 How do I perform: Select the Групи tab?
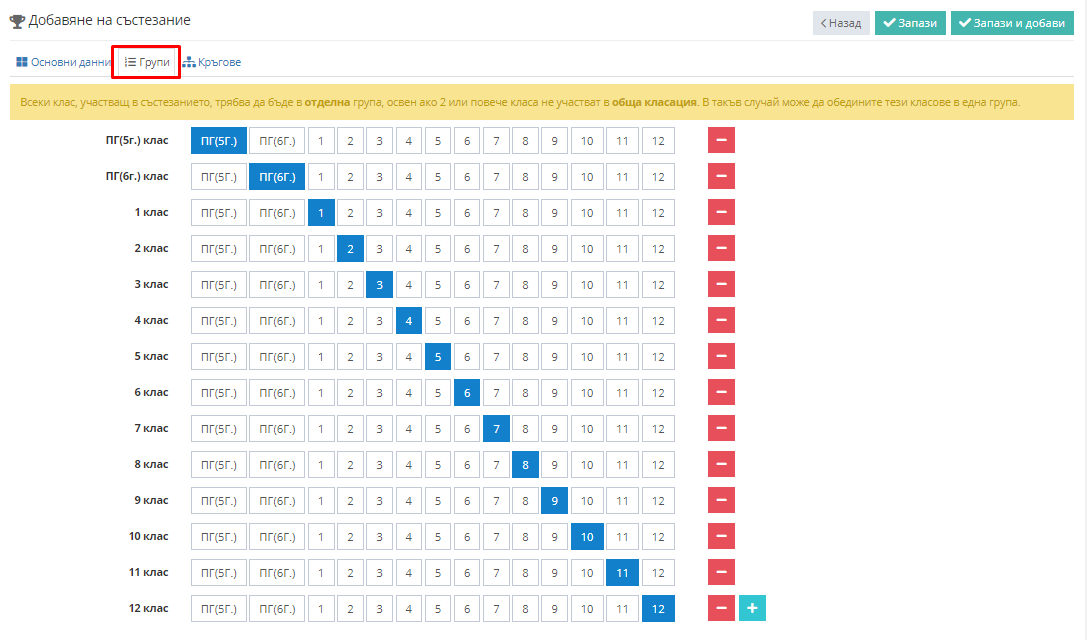coord(146,62)
